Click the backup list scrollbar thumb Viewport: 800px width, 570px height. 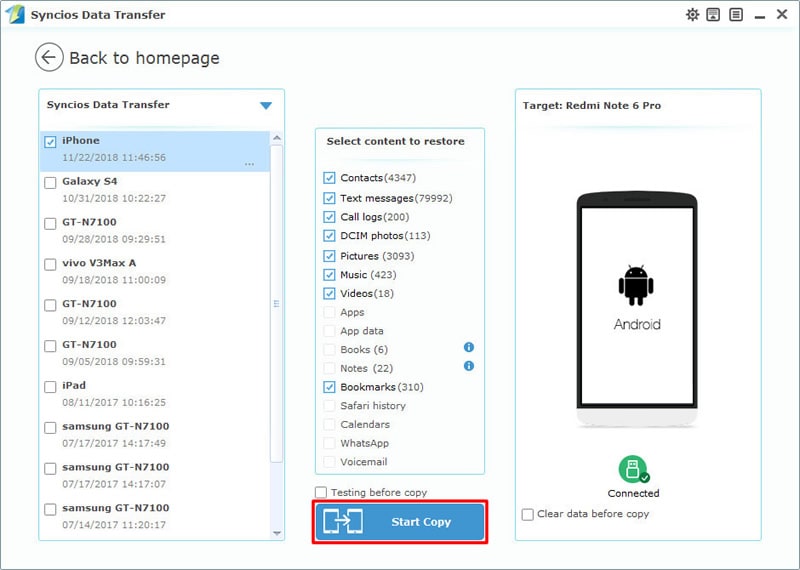tap(276, 304)
